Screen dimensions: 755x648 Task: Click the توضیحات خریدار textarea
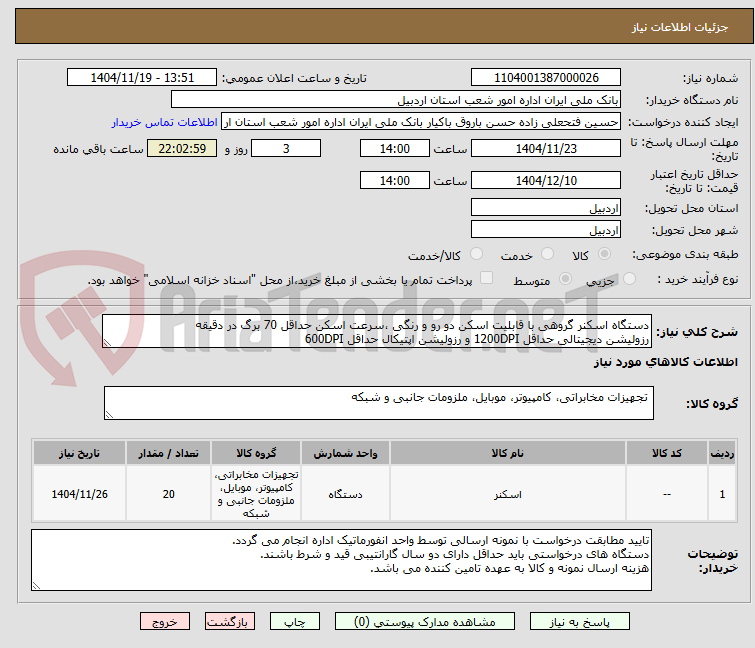[341, 560]
